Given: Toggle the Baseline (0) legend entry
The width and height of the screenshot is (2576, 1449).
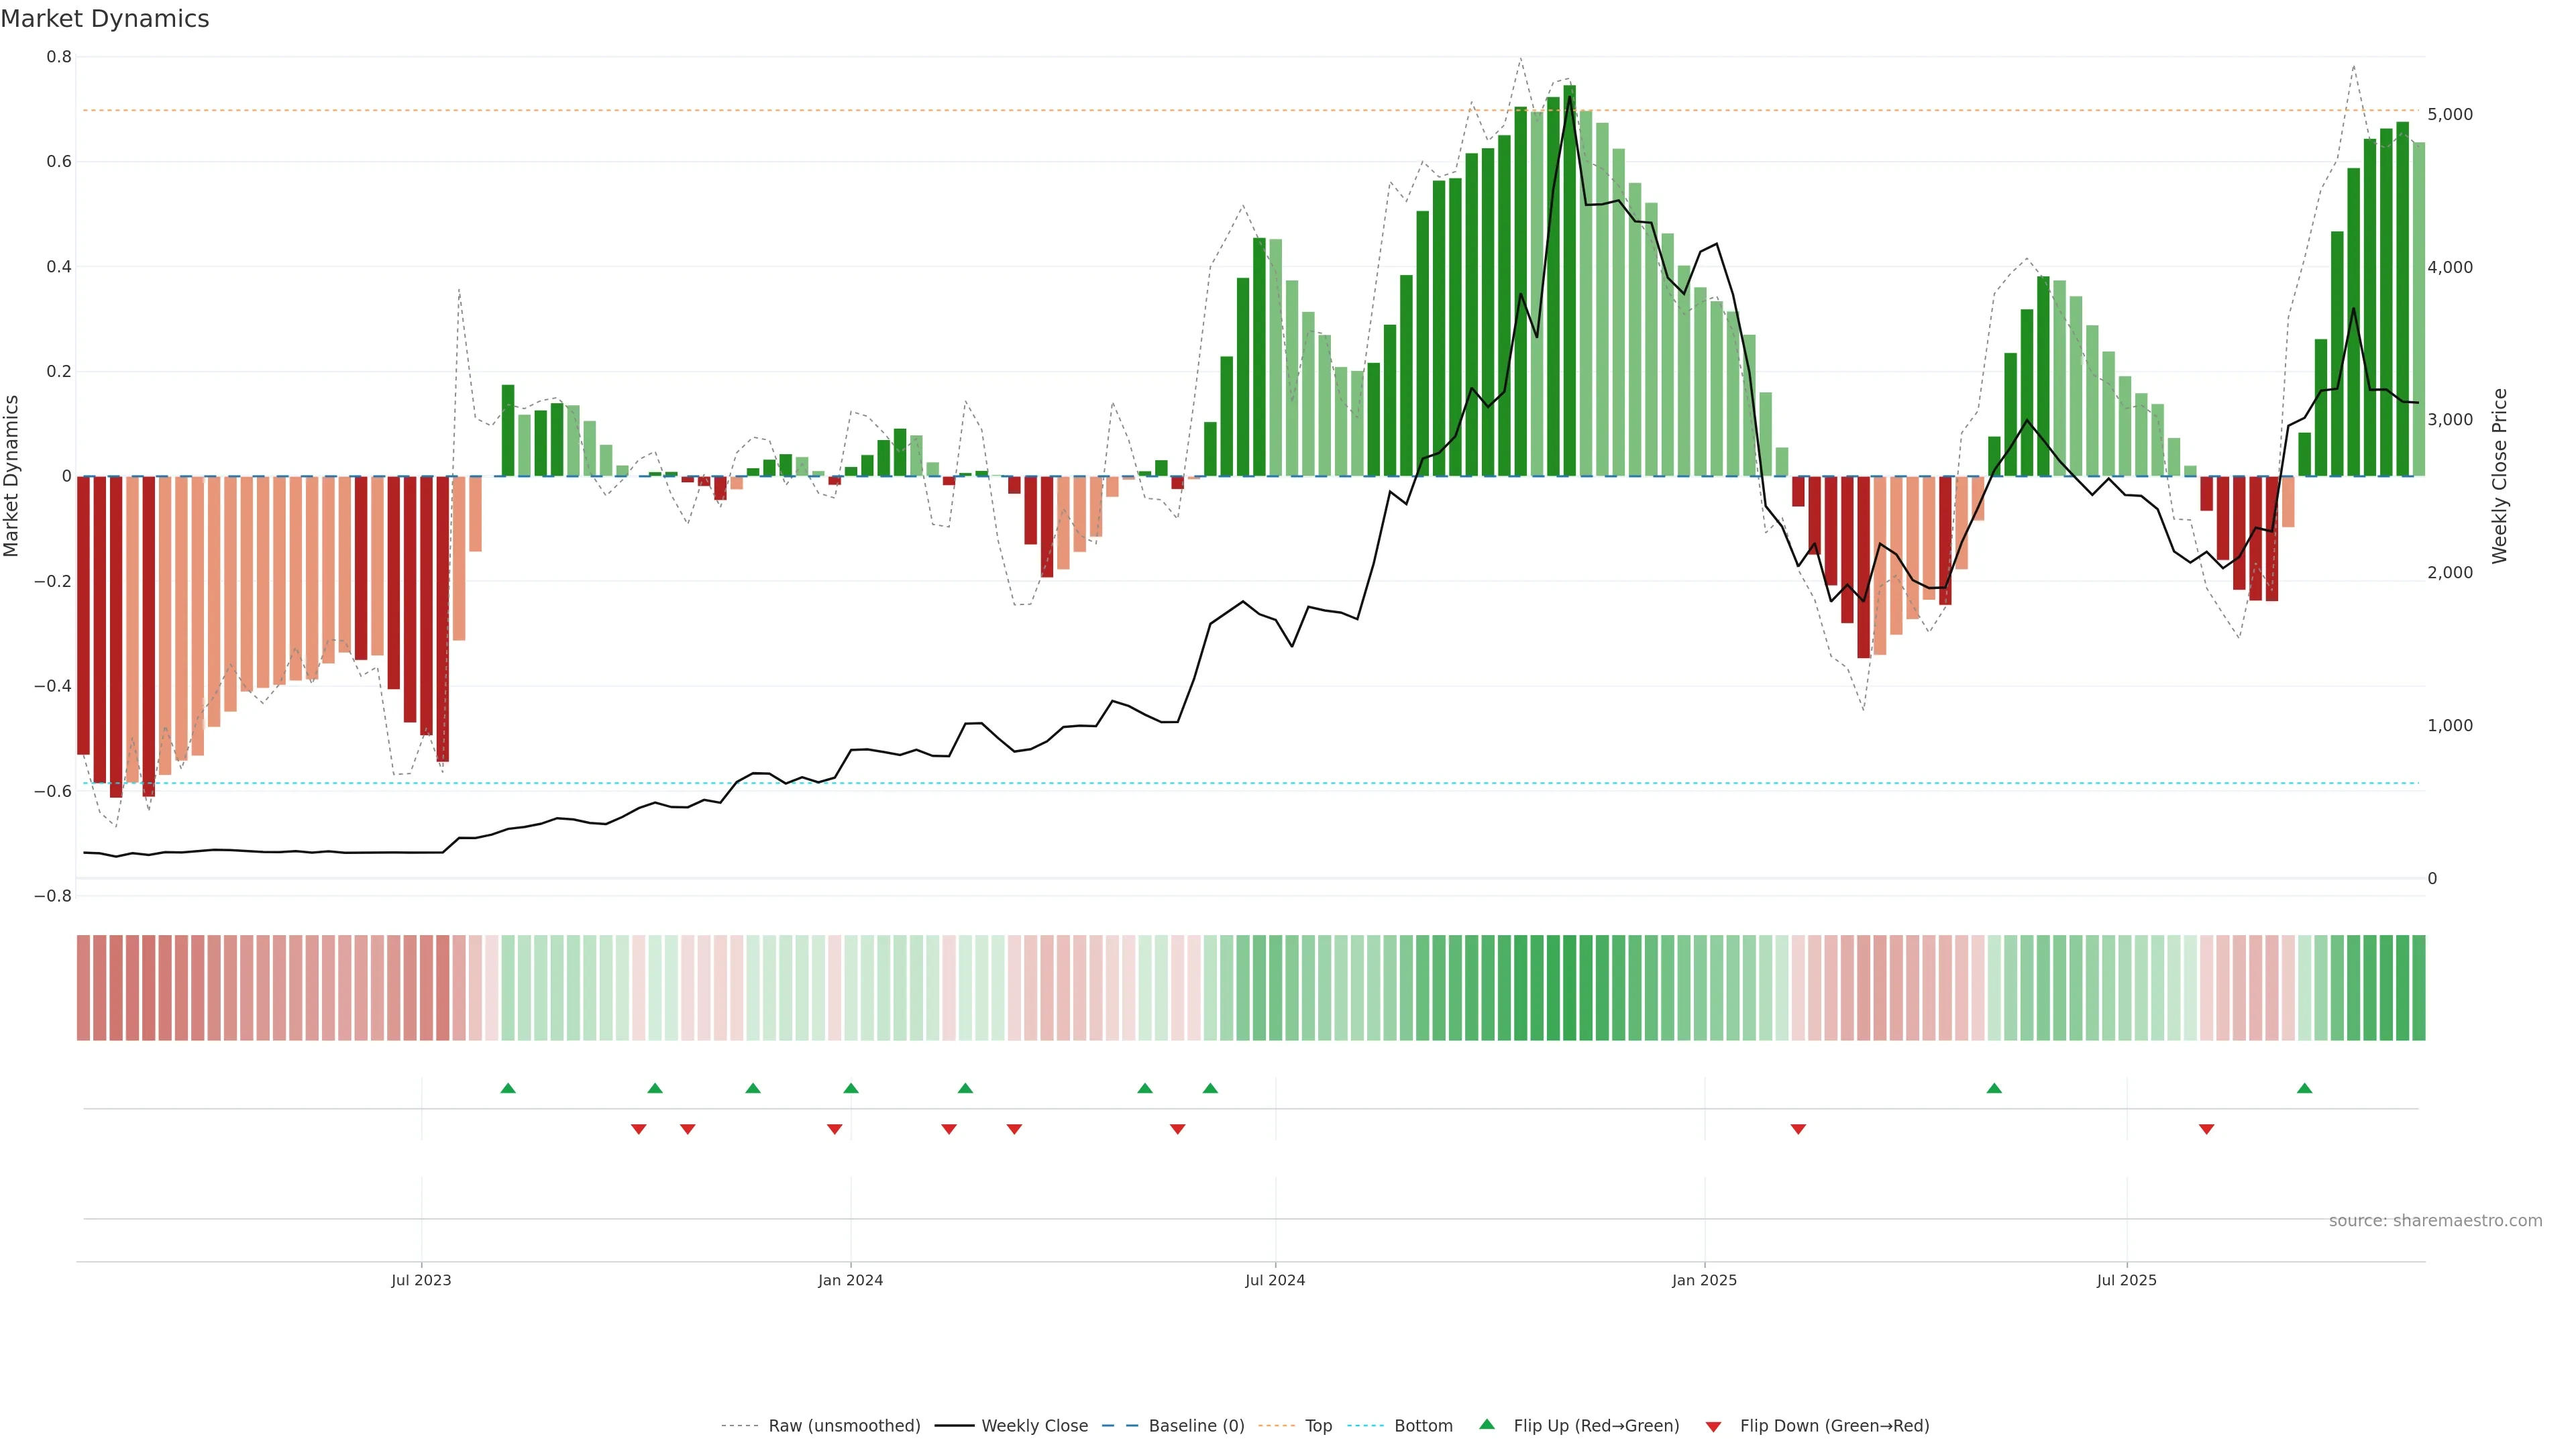Looking at the screenshot, I should [x=1196, y=1426].
